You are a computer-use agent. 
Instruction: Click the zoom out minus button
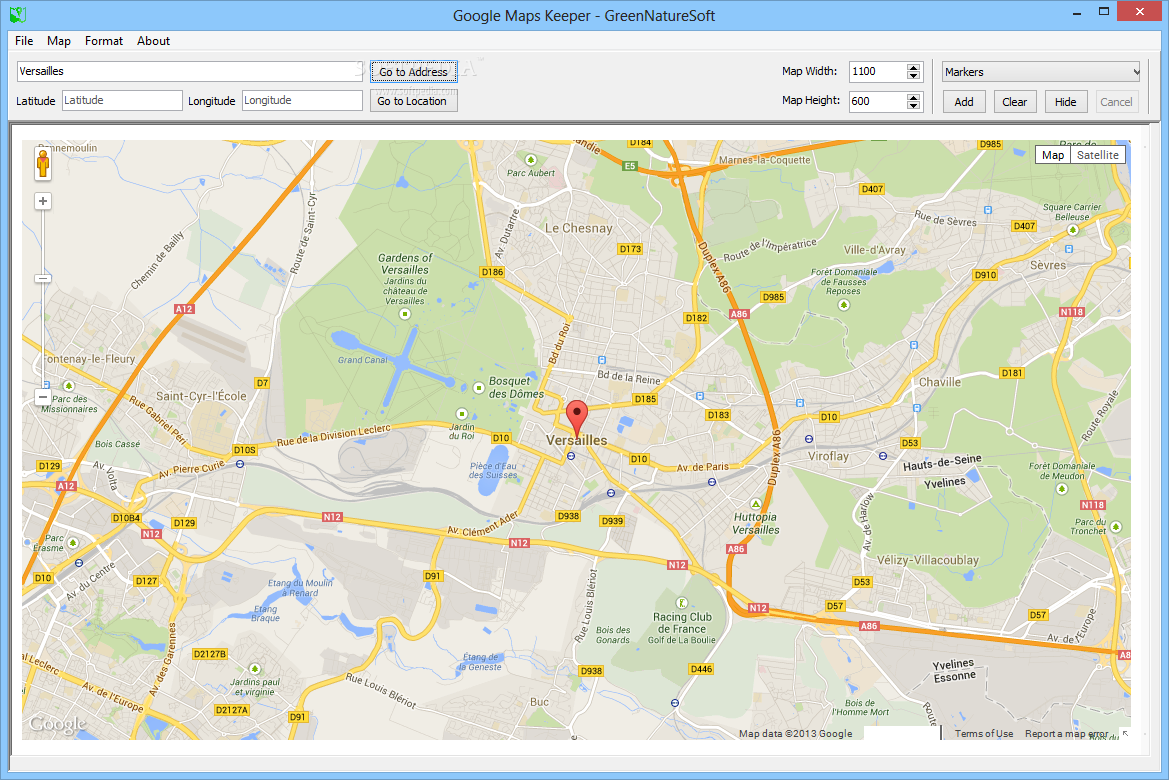[x=43, y=397]
